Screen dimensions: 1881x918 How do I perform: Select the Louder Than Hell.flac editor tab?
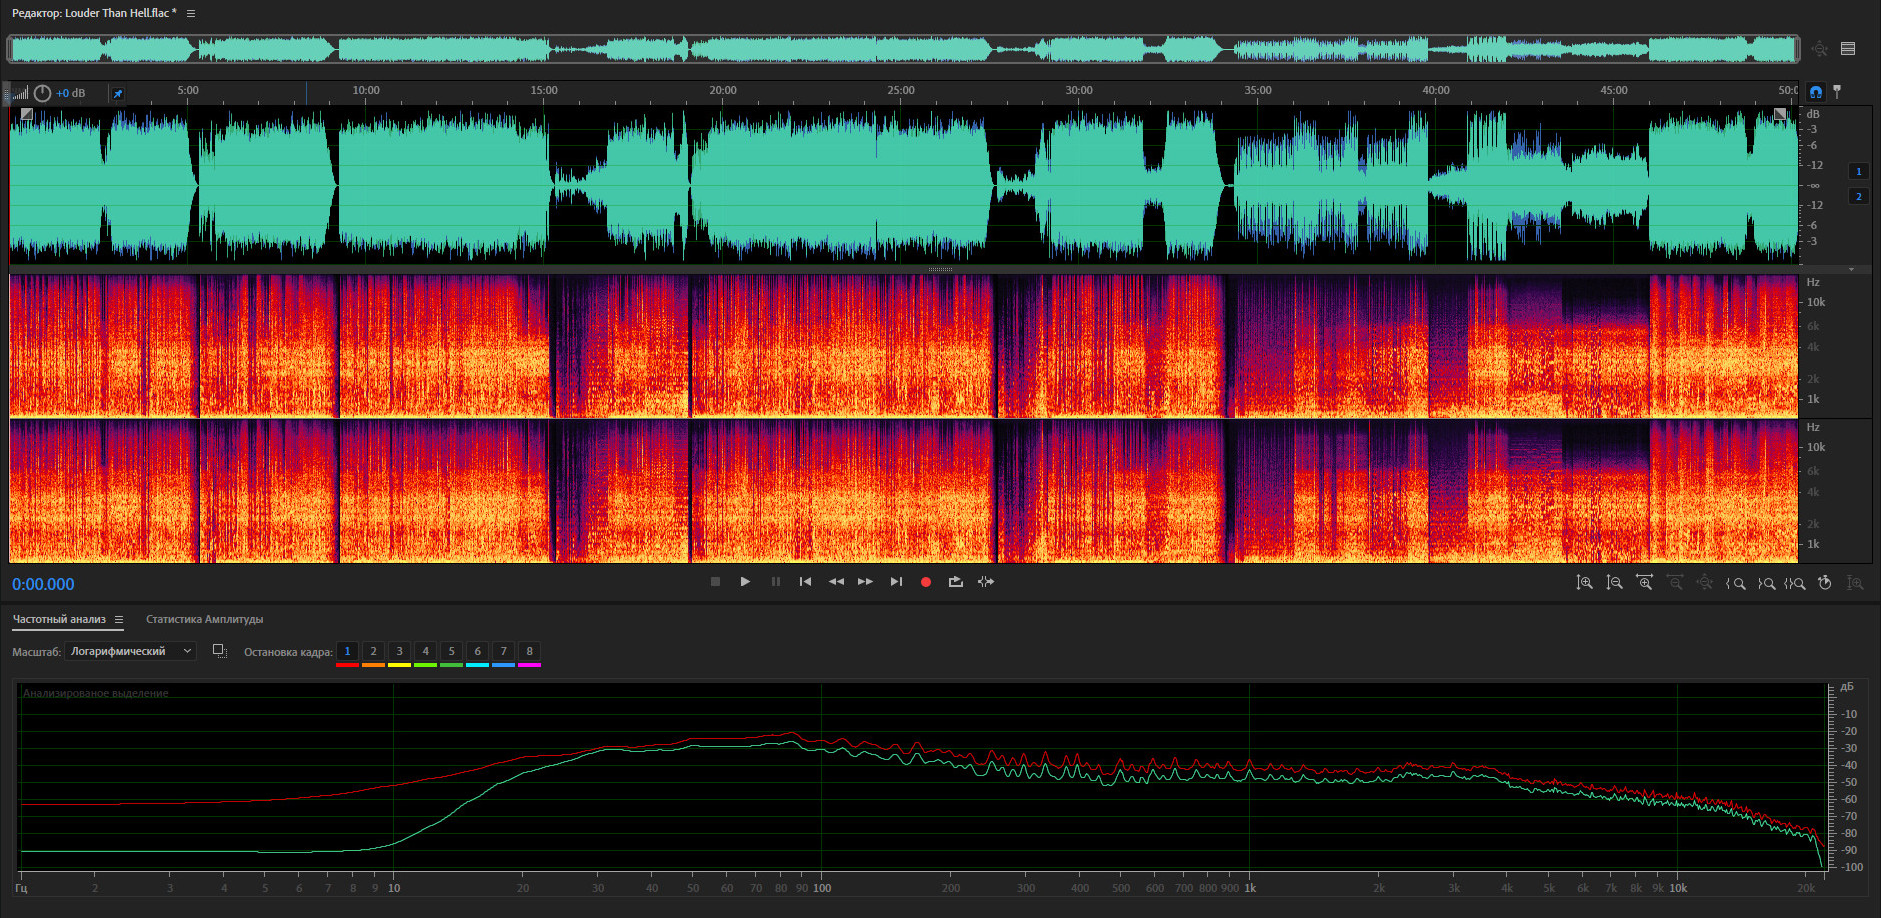coord(94,13)
